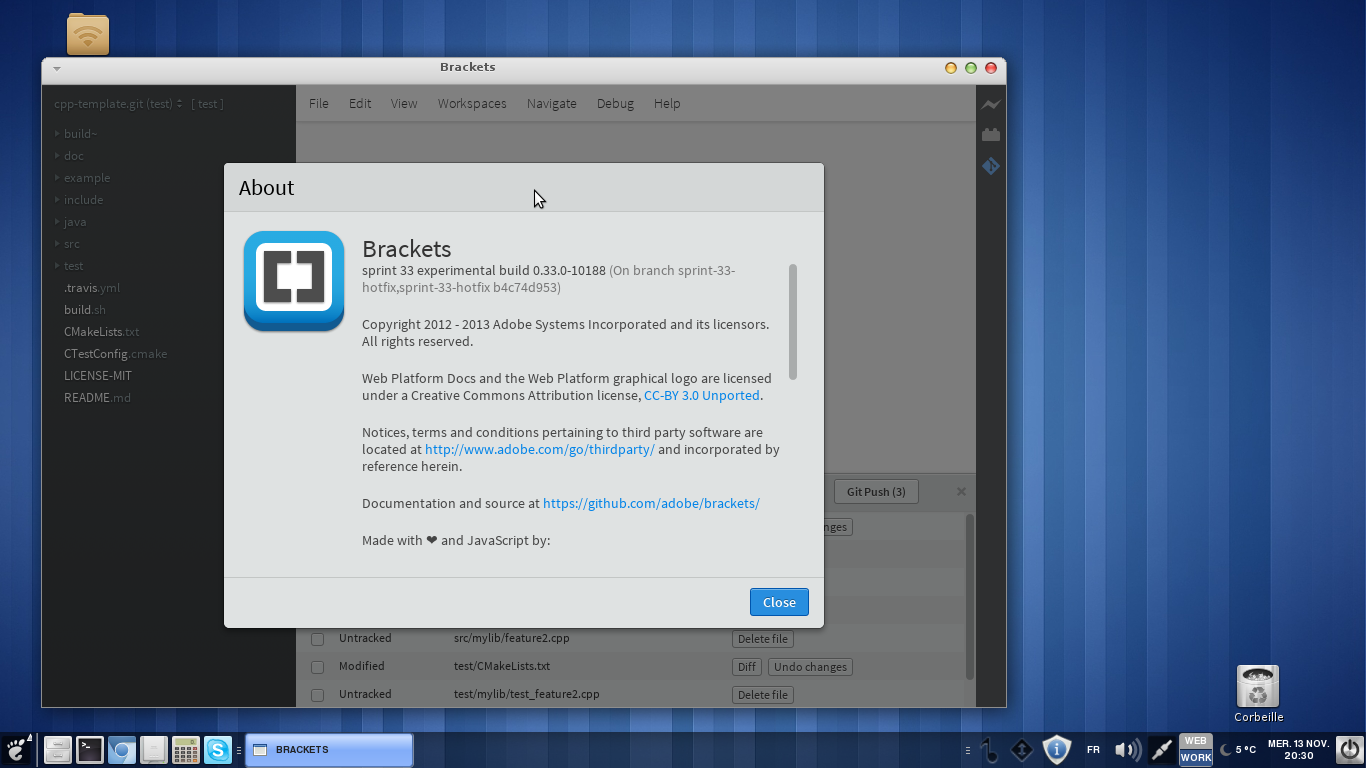Launch the file manager from taskbar
Screen dimensions: 1366x768
pos(58,750)
